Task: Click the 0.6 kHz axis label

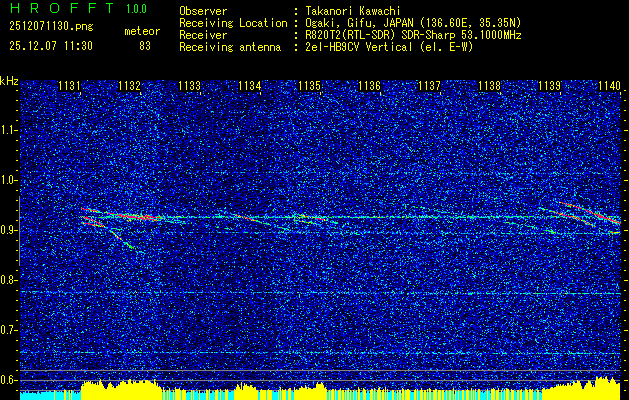Action: [8, 380]
